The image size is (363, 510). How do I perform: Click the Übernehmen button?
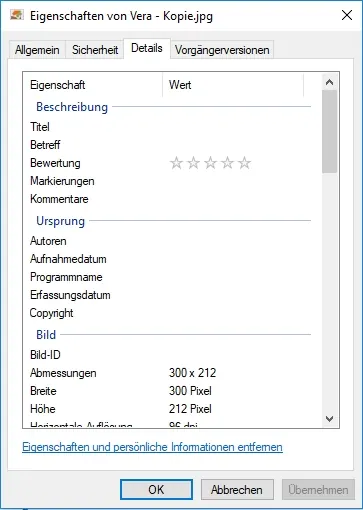click(318, 490)
